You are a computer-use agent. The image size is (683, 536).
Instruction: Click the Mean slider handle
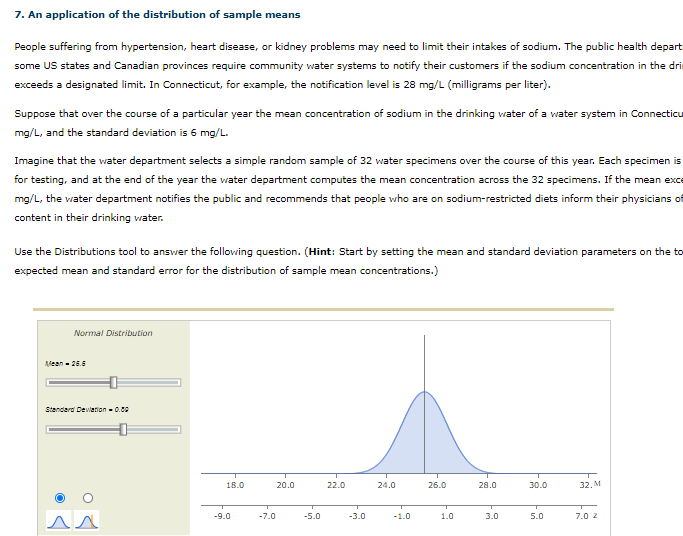click(x=114, y=382)
